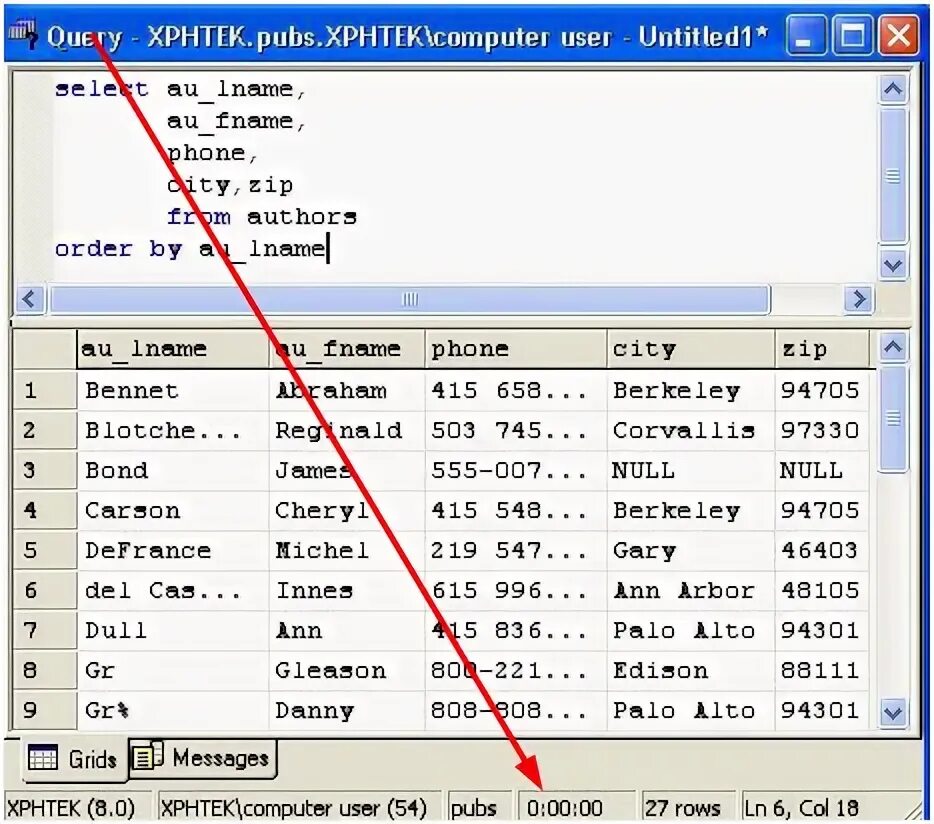This screenshot has height=824, width=934.
Task: Click the city column header
Action: click(x=690, y=349)
